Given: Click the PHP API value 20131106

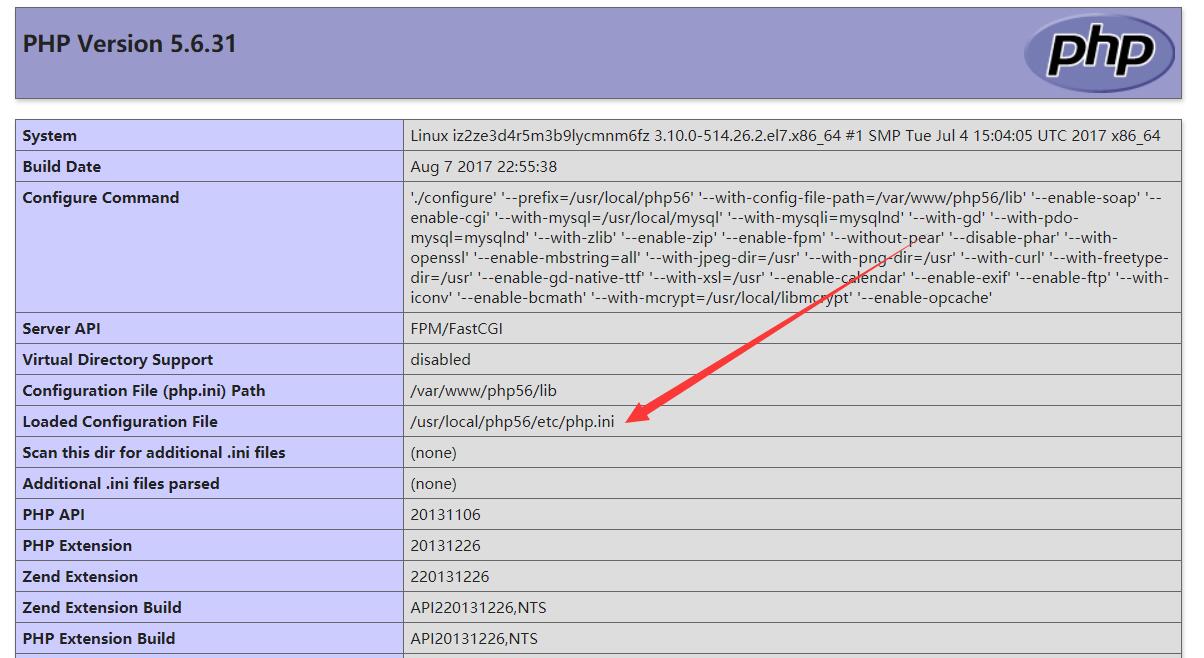Looking at the screenshot, I should [445, 515].
